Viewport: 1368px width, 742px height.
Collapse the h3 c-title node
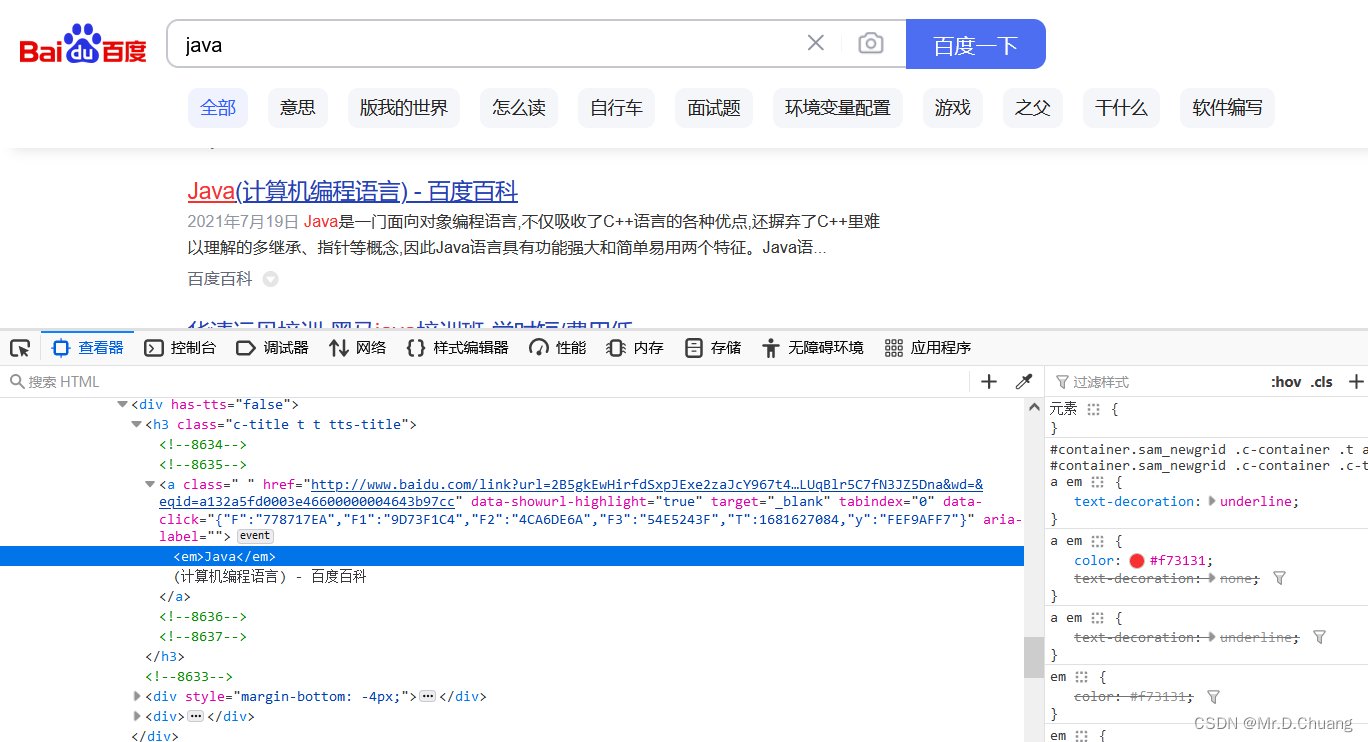point(136,424)
